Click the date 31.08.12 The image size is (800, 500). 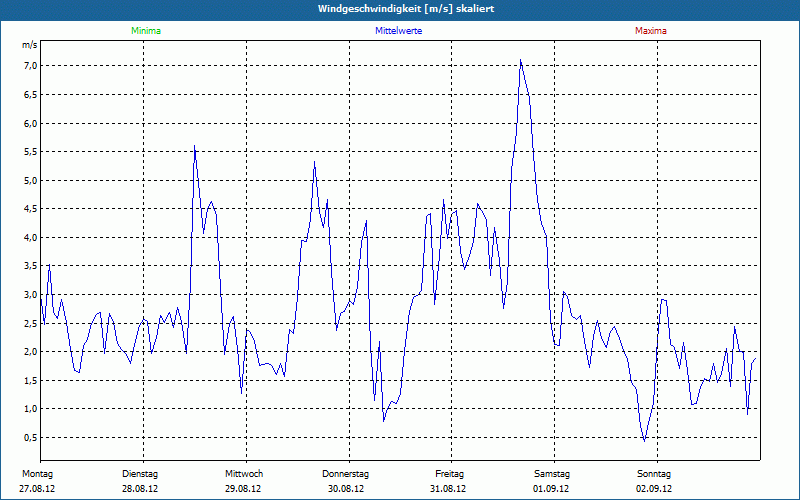click(448, 489)
